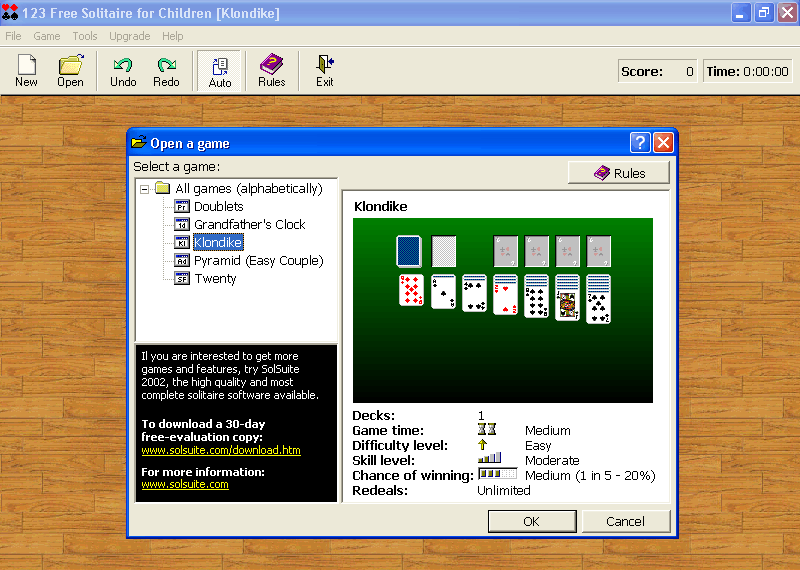Click the 'Unlimited' redeals value
The height and width of the screenshot is (570, 800).
pyautogui.click(x=504, y=490)
